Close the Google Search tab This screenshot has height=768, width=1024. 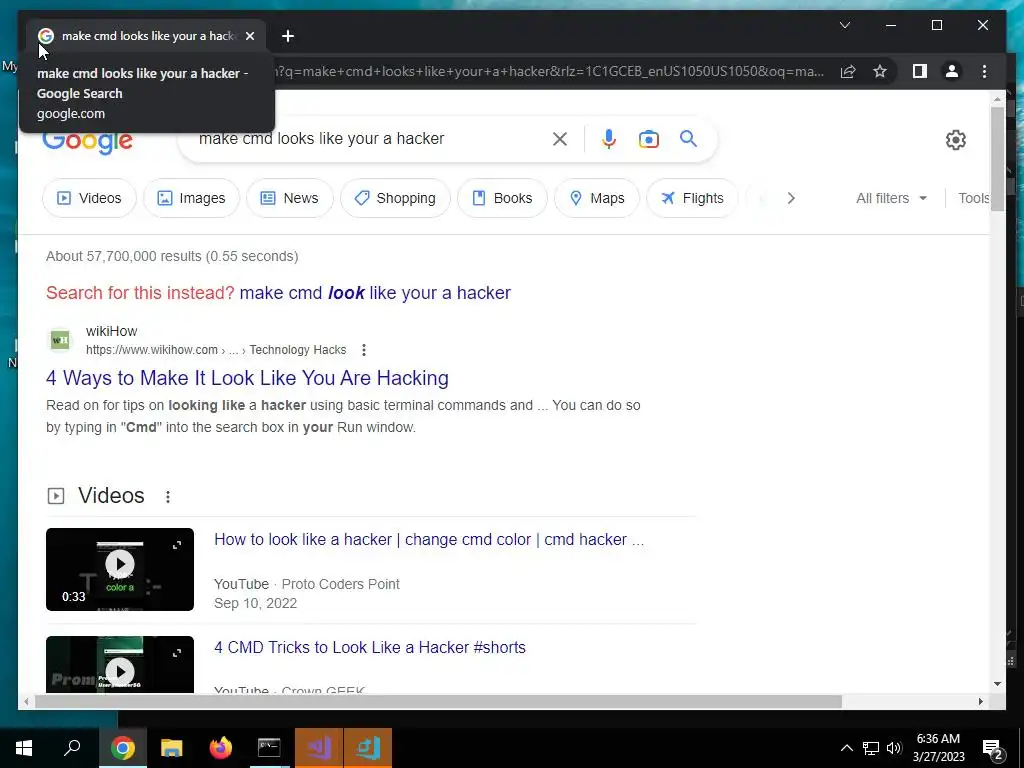click(x=249, y=36)
